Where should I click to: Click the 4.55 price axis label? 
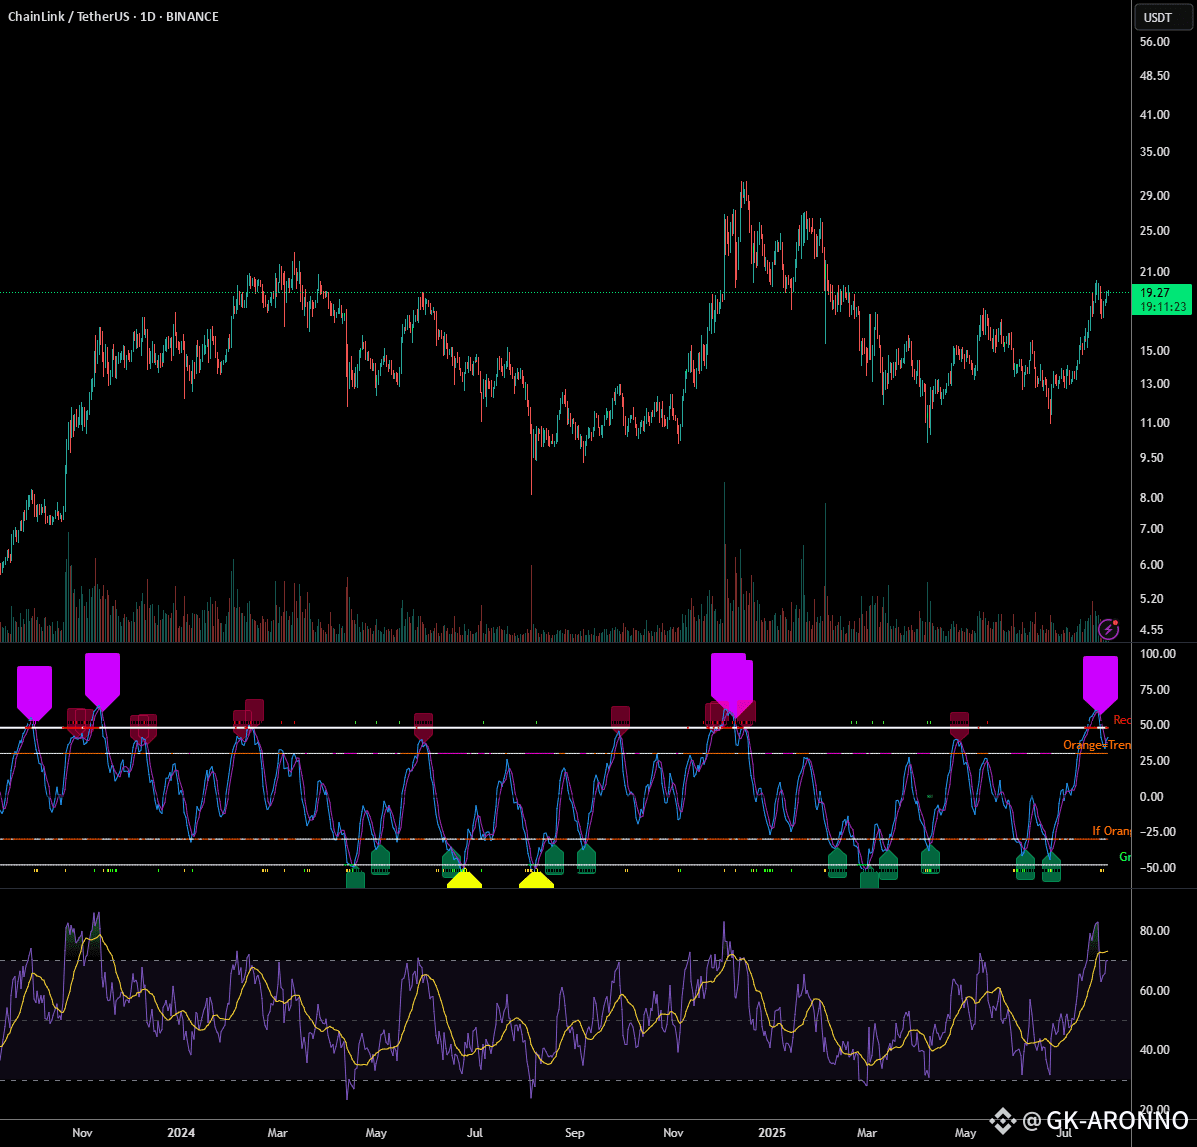1151,630
